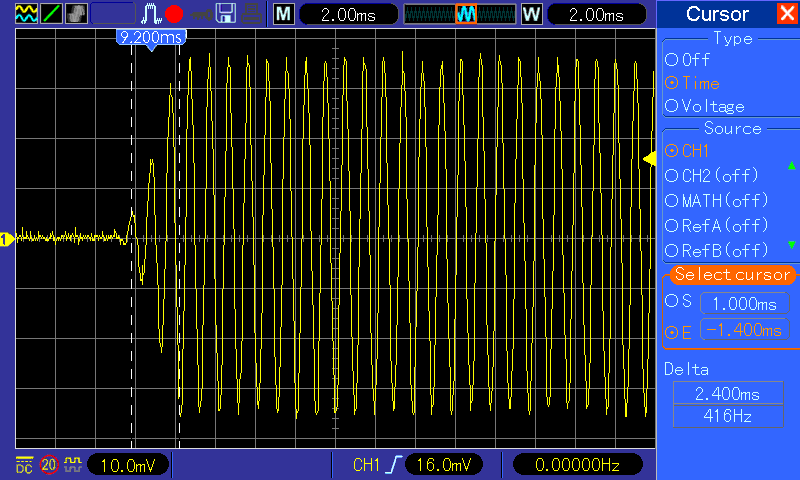Viewport: 800px width, 480px height.
Task: Close the Cursor menu panel
Action: (787, 14)
